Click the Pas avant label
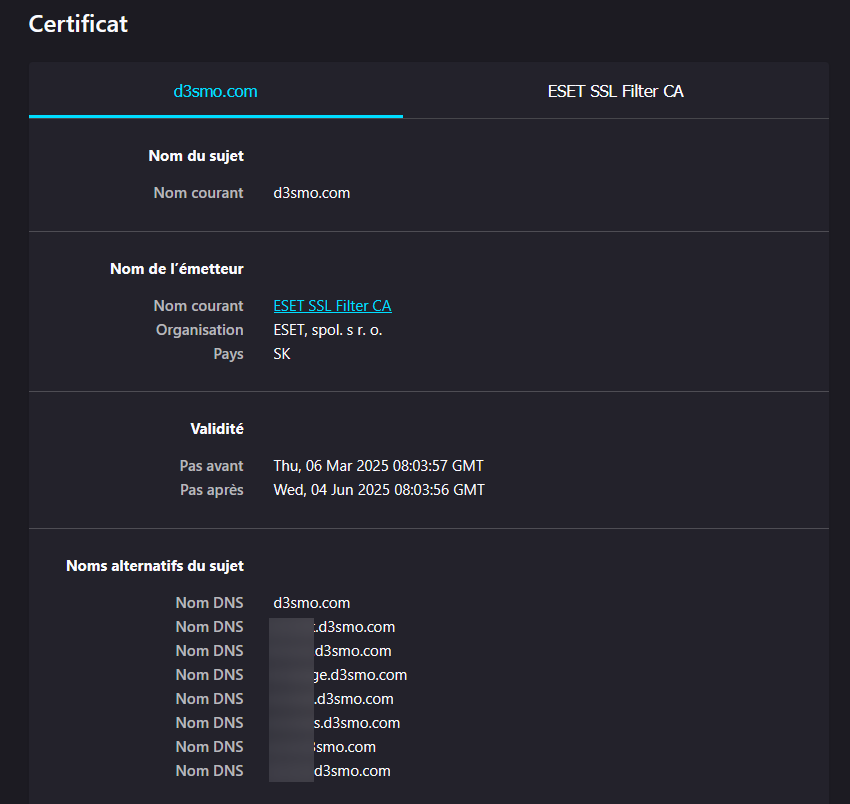This screenshot has width=850, height=804. click(211, 466)
